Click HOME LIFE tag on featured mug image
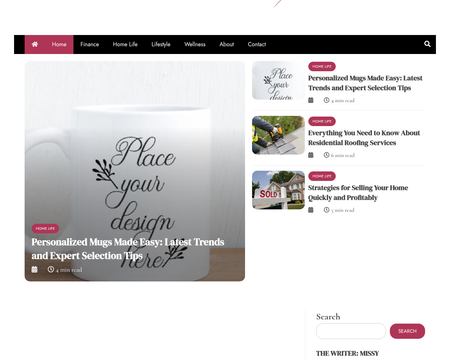The image size is (450, 360). [x=45, y=228]
